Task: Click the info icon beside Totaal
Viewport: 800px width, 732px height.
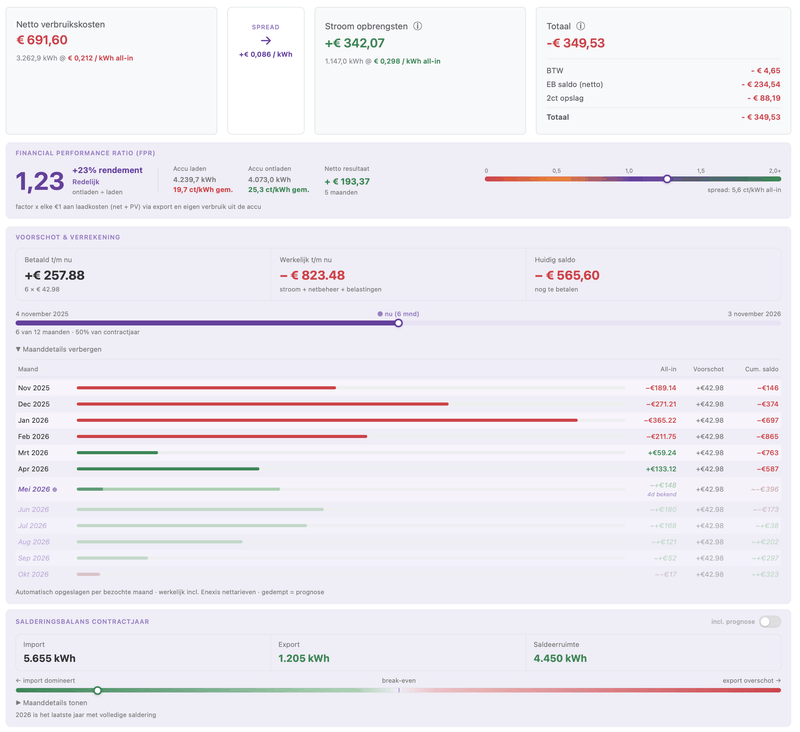Action: 581,26
